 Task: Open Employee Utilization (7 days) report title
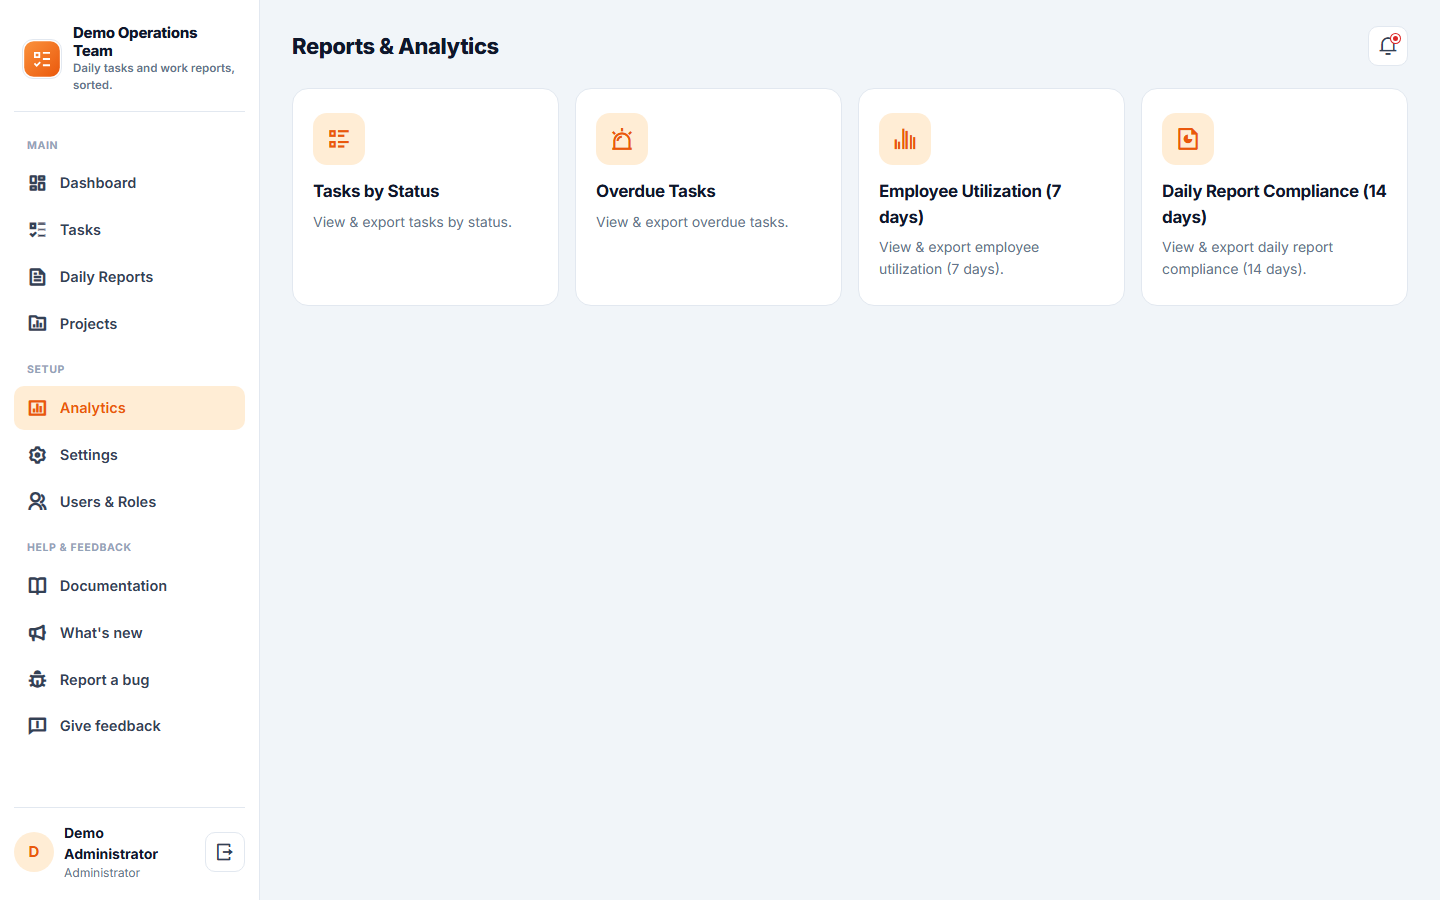pyautogui.click(x=970, y=204)
